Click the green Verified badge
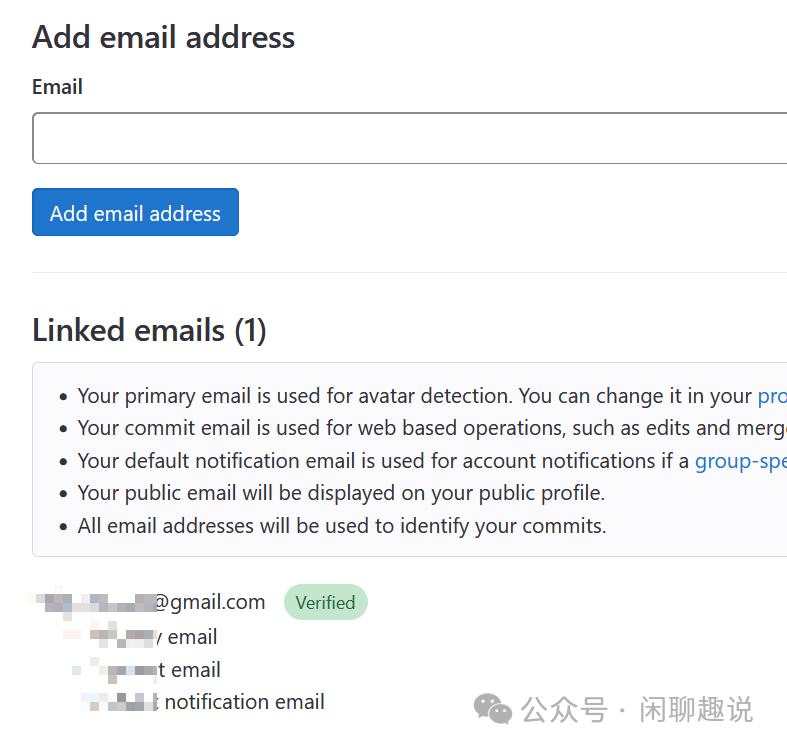 pos(325,603)
